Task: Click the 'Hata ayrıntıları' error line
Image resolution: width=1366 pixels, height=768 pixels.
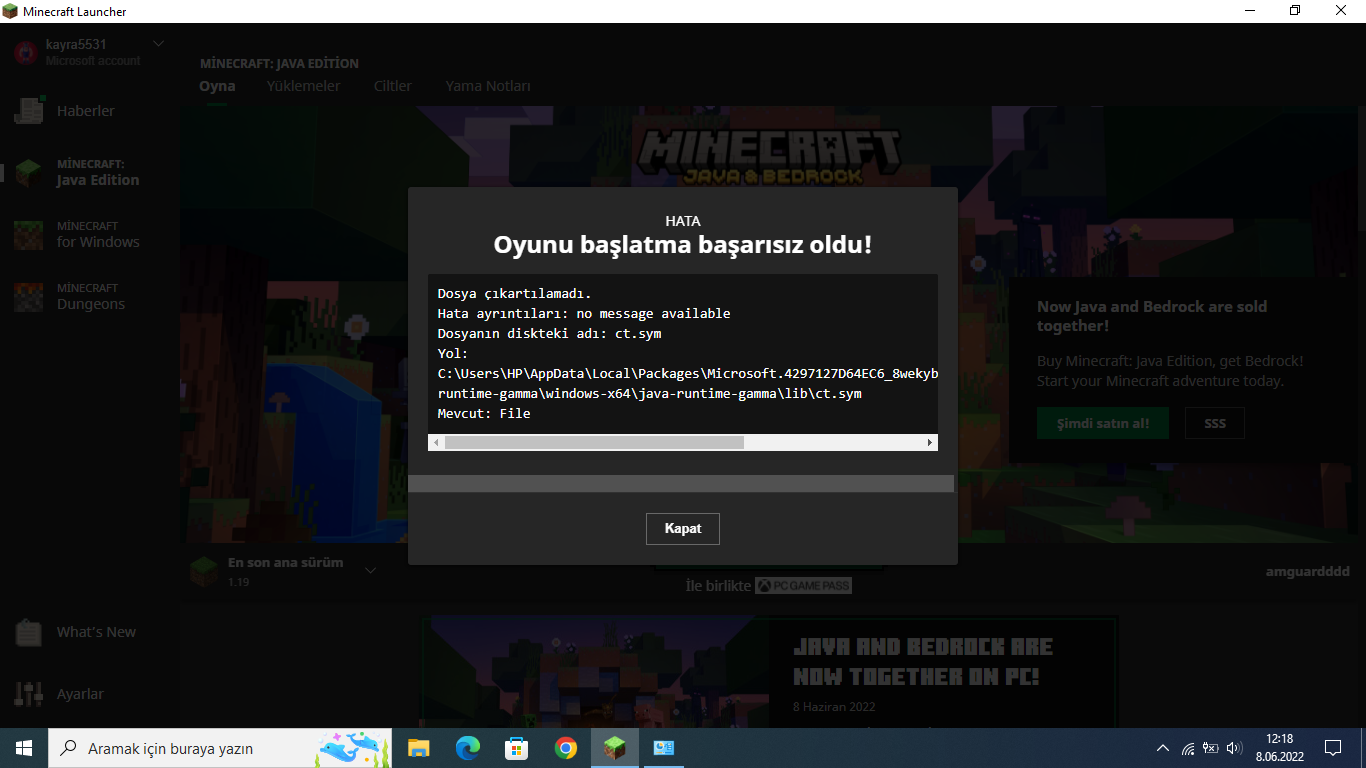Action: coord(584,313)
